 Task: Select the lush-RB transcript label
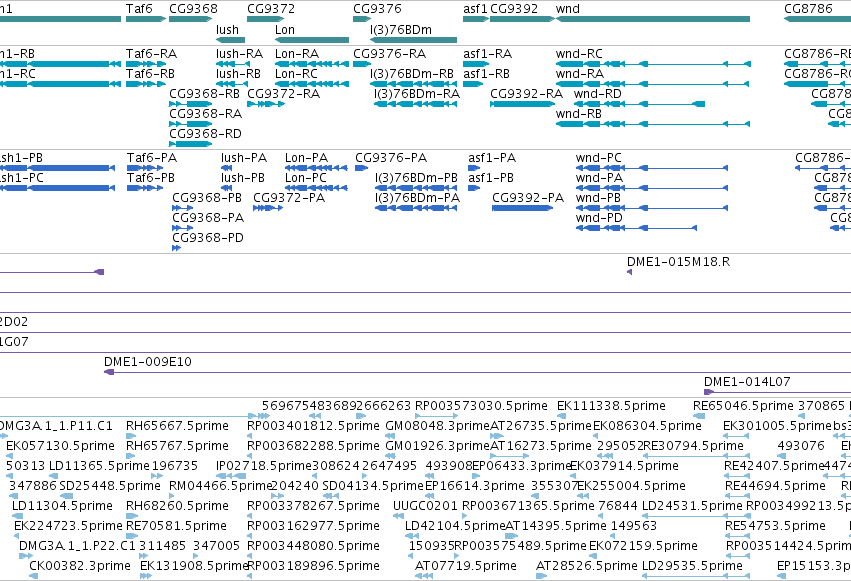238,74
